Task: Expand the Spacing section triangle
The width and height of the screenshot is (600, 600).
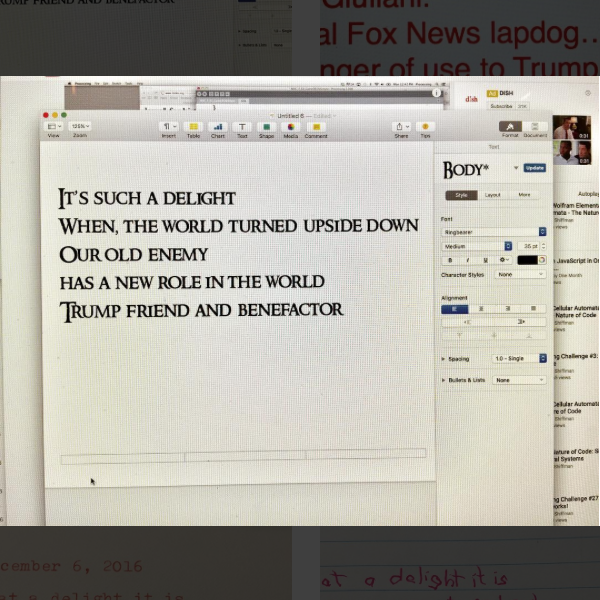Action: click(443, 359)
